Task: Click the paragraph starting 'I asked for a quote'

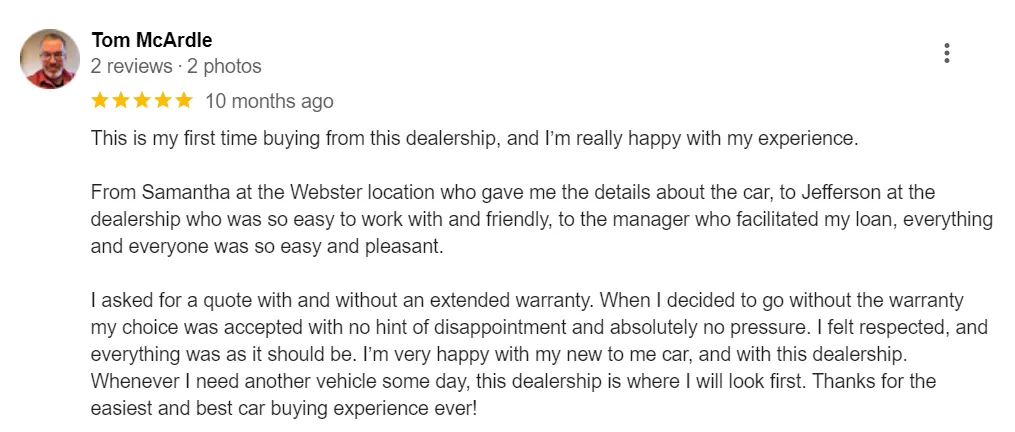Action: point(539,355)
